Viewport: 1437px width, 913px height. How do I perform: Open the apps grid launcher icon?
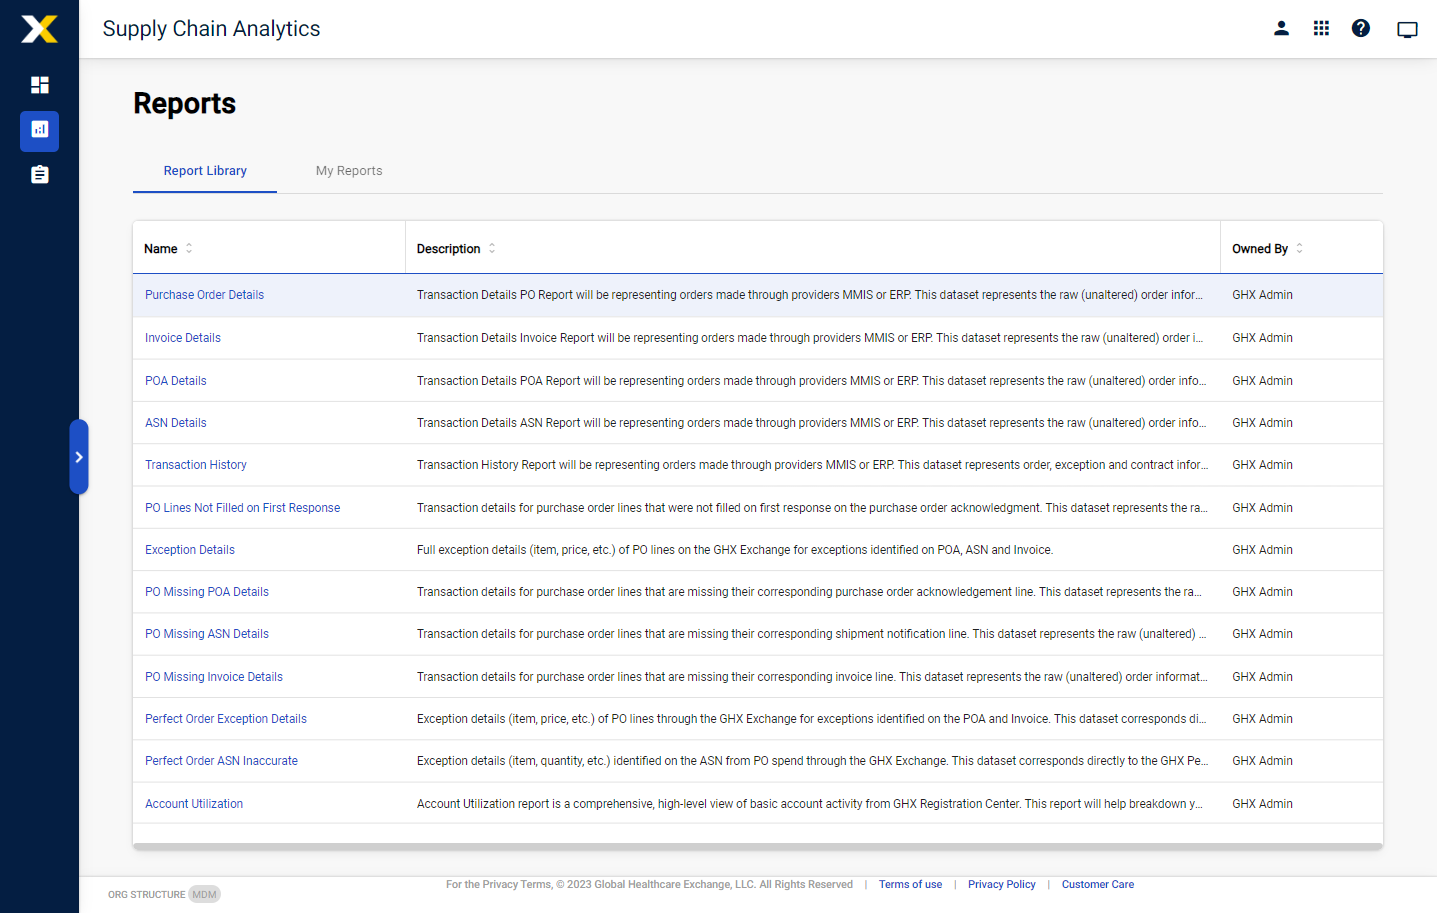tap(1321, 29)
